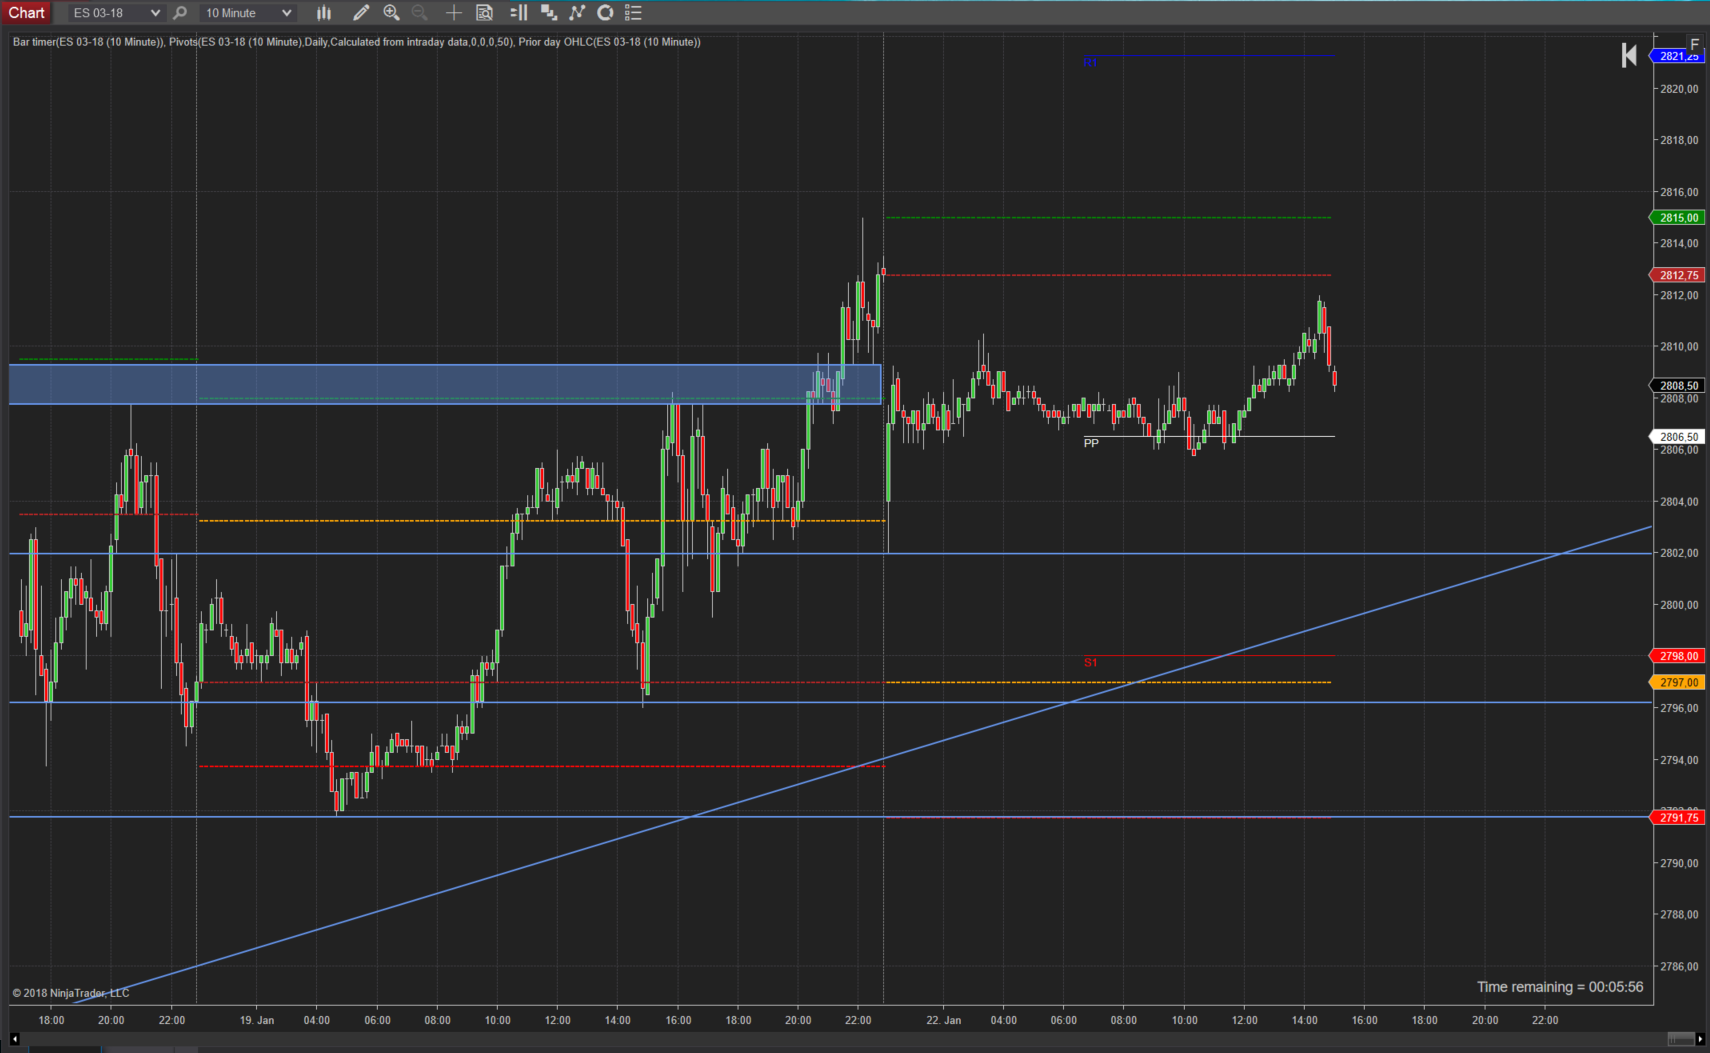Click the F fixed scale button
This screenshot has width=1710, height=1053.
coord(1694,42)
